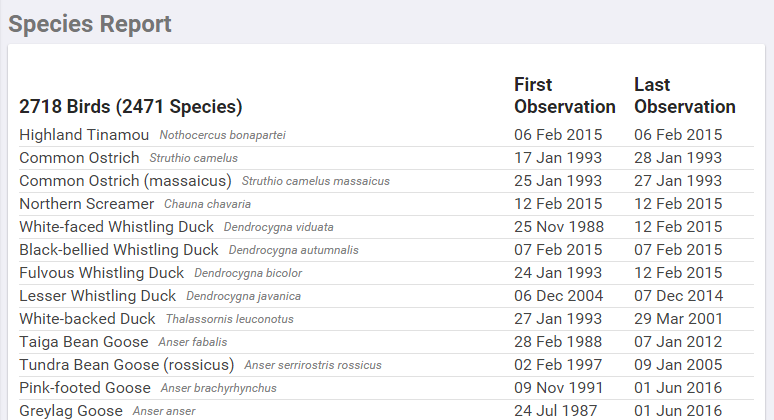The image size is (774, 420).
Task: Select Common Ostrich (massaicus) row
Action: [125, 181]
